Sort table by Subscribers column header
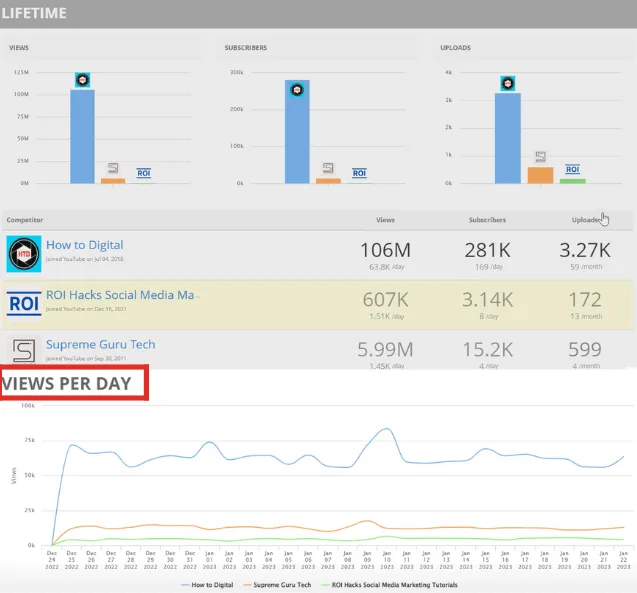Viewport: 637px width, 593px height. point(487,220)
